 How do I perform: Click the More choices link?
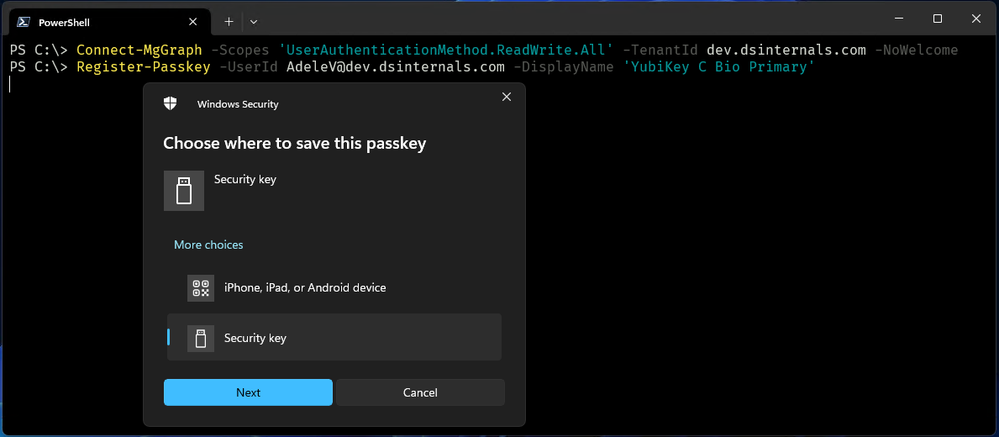(x=208, y=245)
